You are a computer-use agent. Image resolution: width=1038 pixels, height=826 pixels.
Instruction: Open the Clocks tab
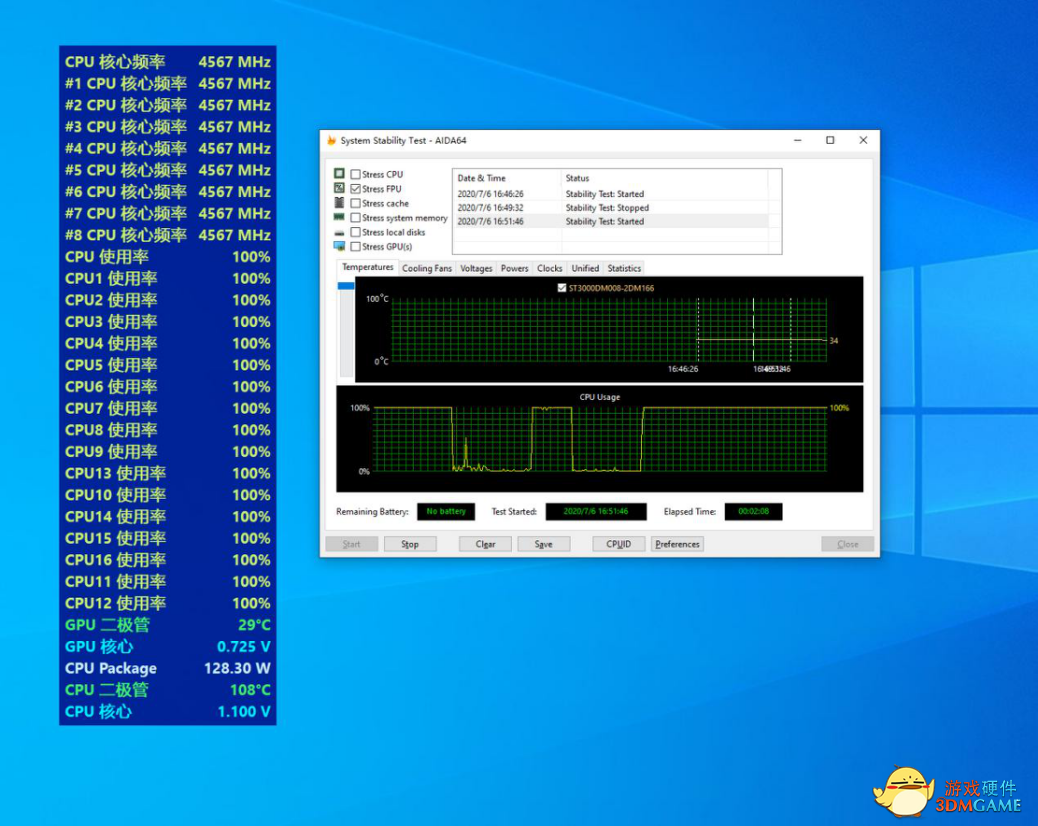pyautogui.click(x=549, y=268)
